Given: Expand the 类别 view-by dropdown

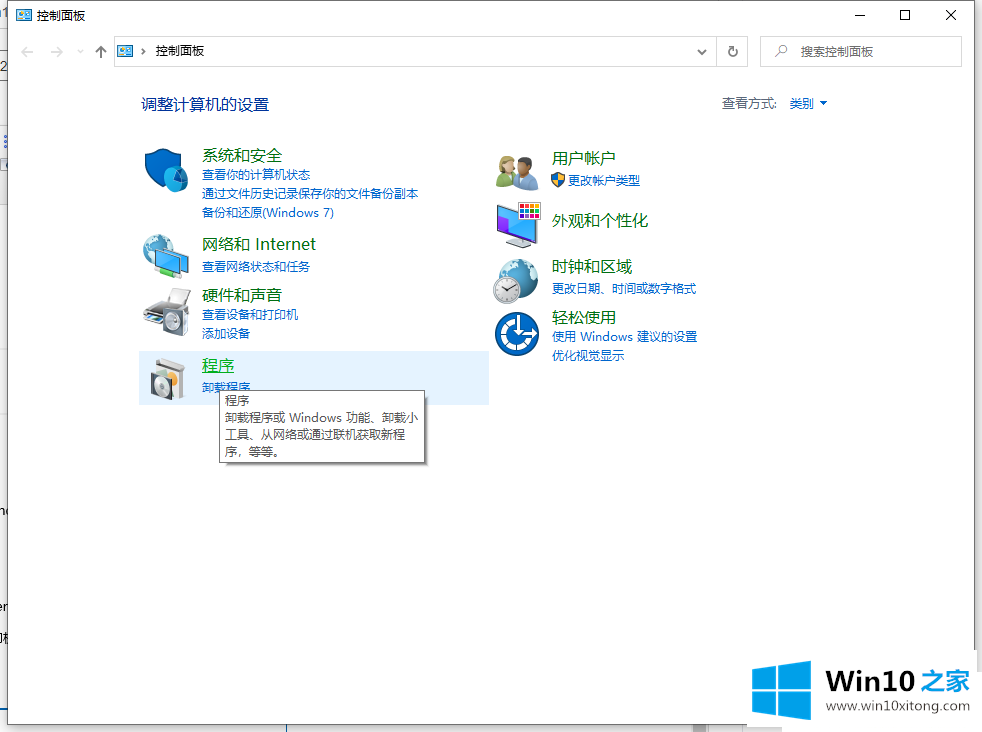Looking at the screenshot, I should pyautogui.click(x=808, y=104).
